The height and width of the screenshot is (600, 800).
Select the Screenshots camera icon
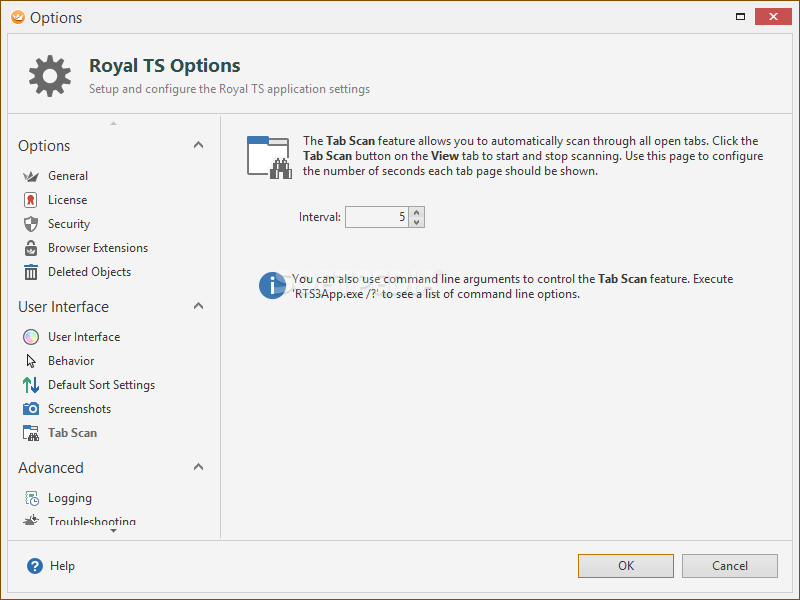pyautogui.click(x=31, y=409)
